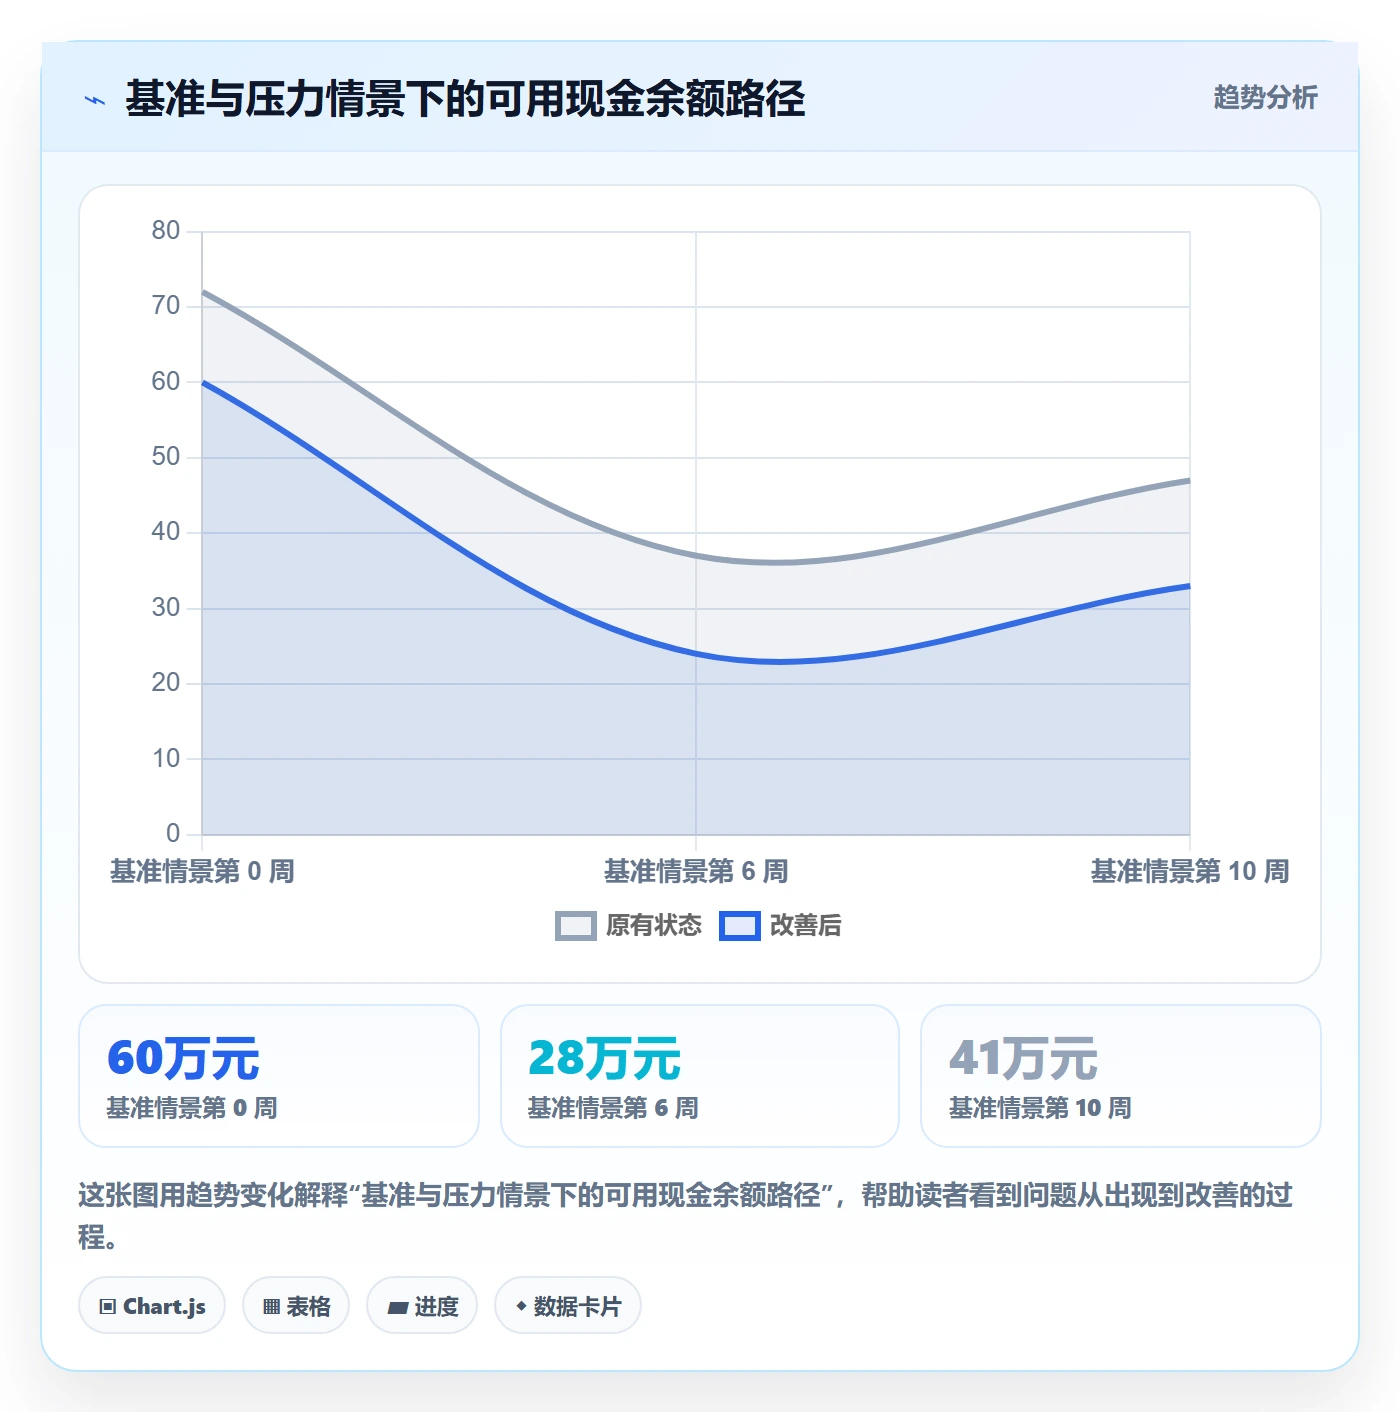Click the 28万元 value in middle card

tap(604, 1058)
